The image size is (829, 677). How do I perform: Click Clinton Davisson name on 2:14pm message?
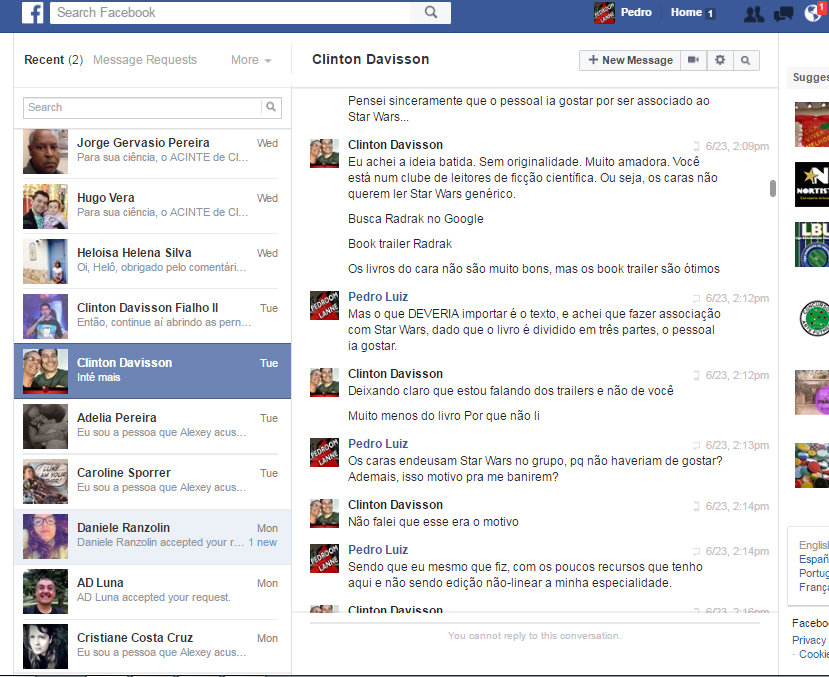(395, 505)
